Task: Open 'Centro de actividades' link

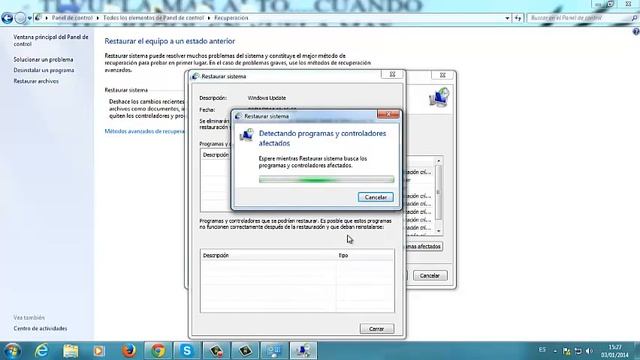Action: click(x=40, y=329)
